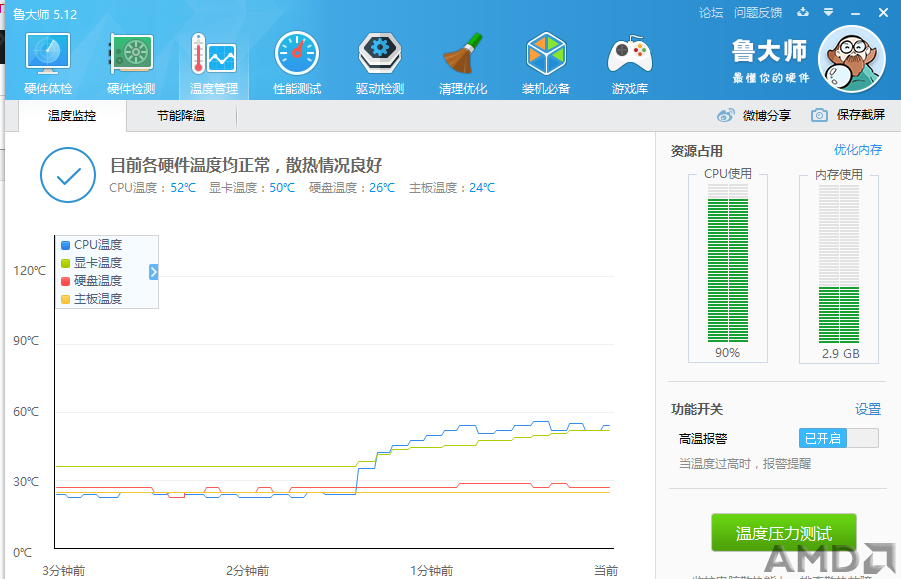
Task: Open 问题反馈 feedback link
Action: (x=758, y=13)
